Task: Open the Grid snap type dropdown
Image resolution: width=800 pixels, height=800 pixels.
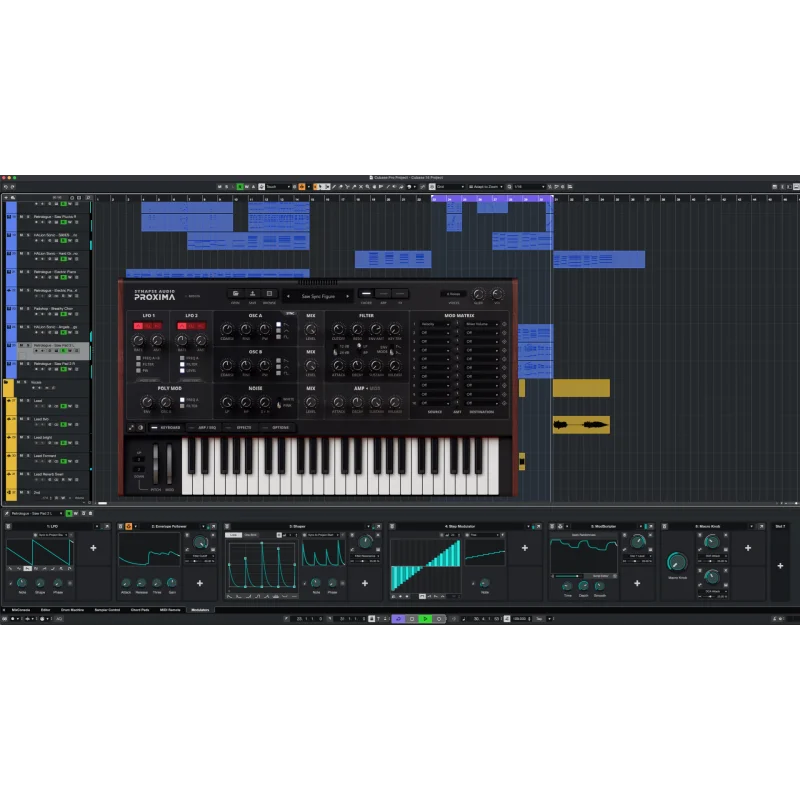Action: pyautogui.click(x=451, y=187)
